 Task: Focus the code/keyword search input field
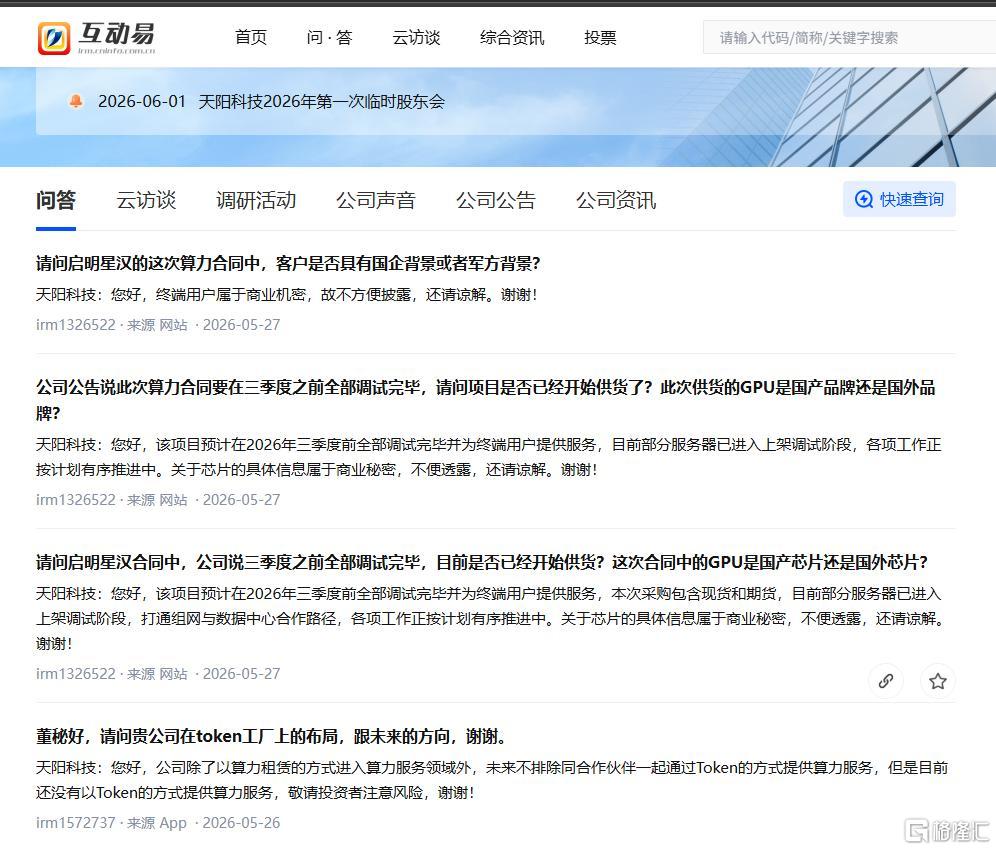point(849,37)
